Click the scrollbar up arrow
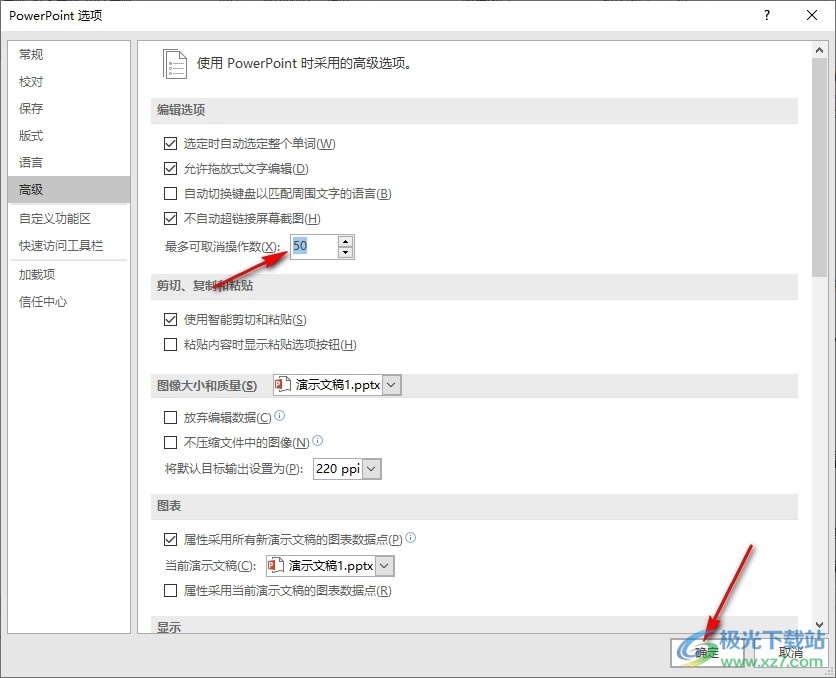 click(819, 50)
